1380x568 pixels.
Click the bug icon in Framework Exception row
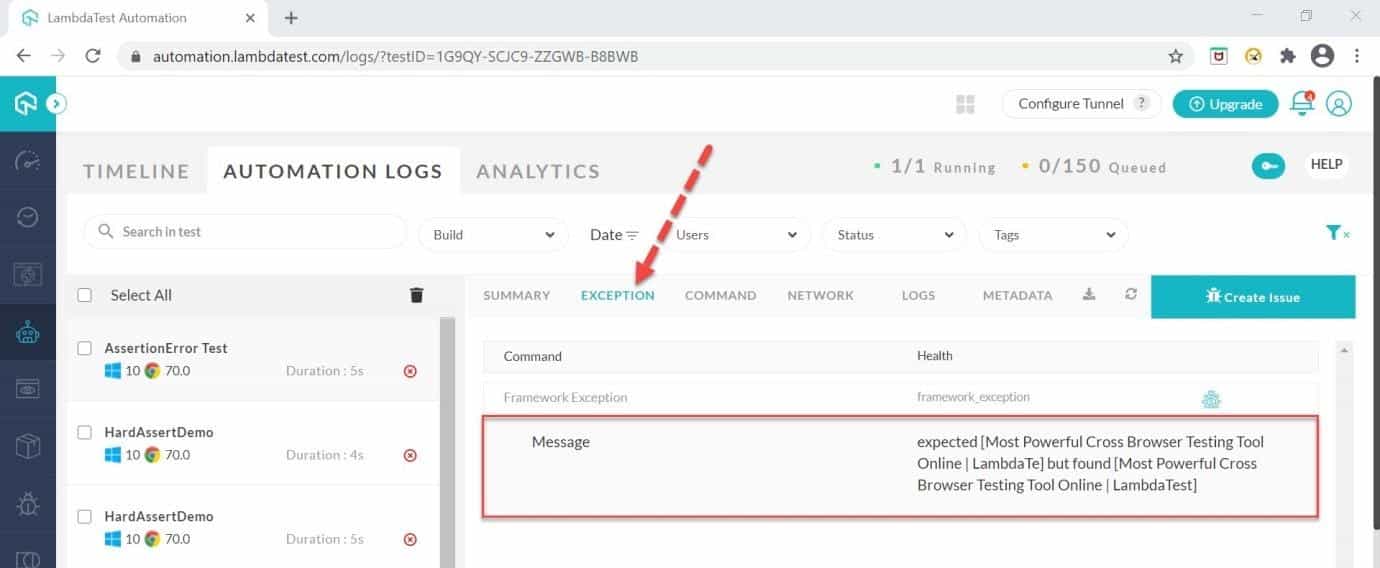(x=1211, y=400)
